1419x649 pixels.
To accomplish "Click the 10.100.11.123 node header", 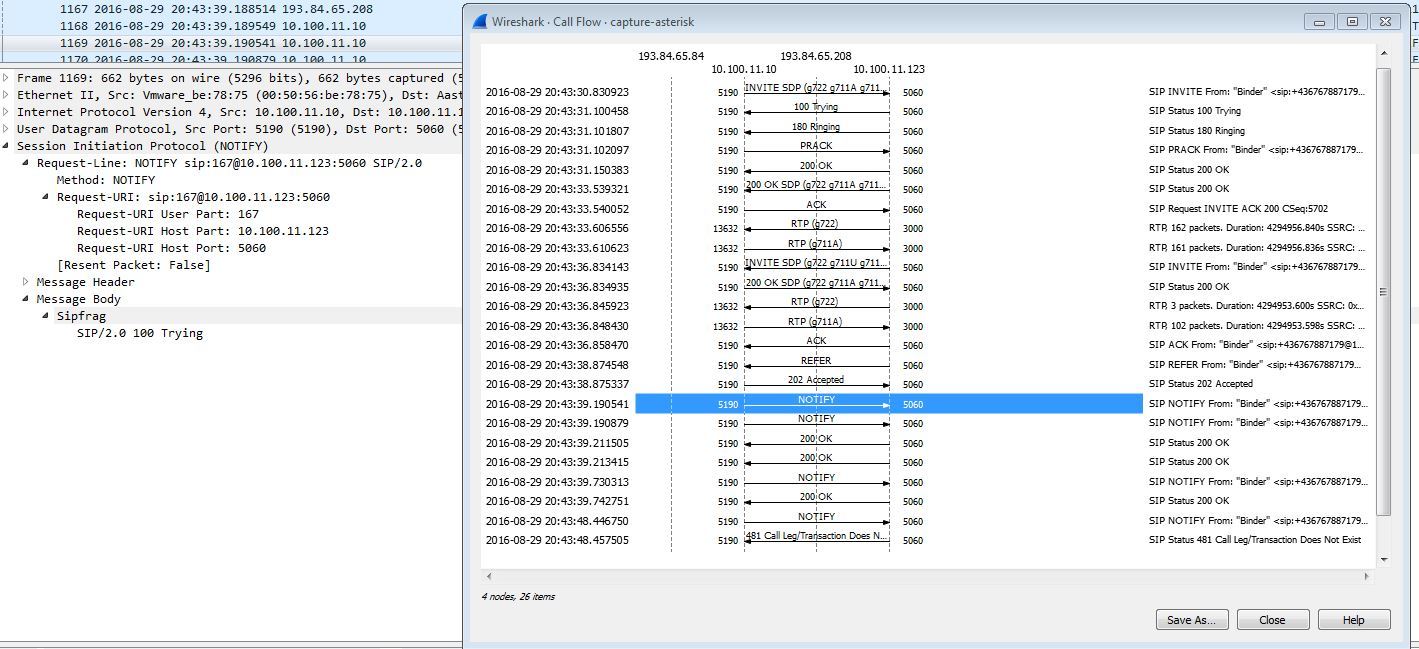I will point(889,69).
